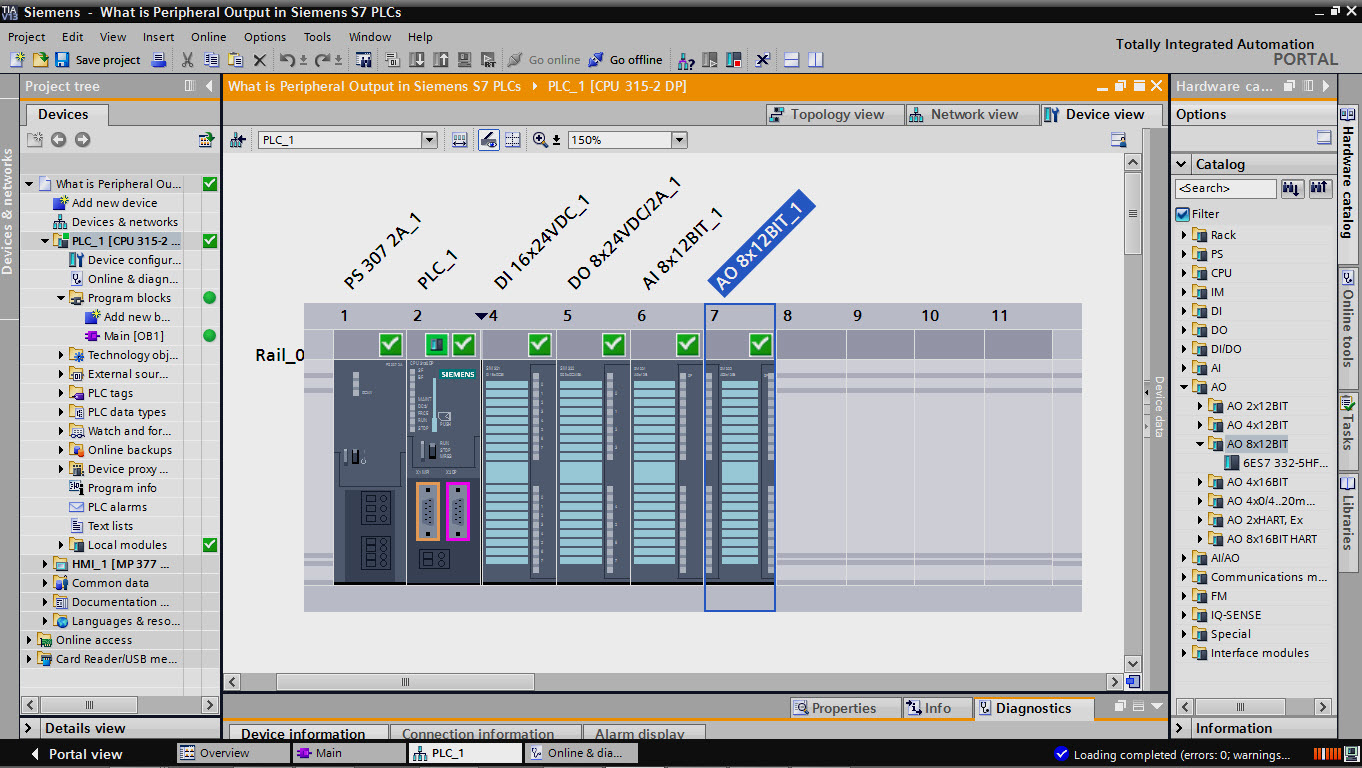Expand the AO 4x16BIT catalog folder
The height and width of the screenshot is (768, 1362).
pos(1201,482)
